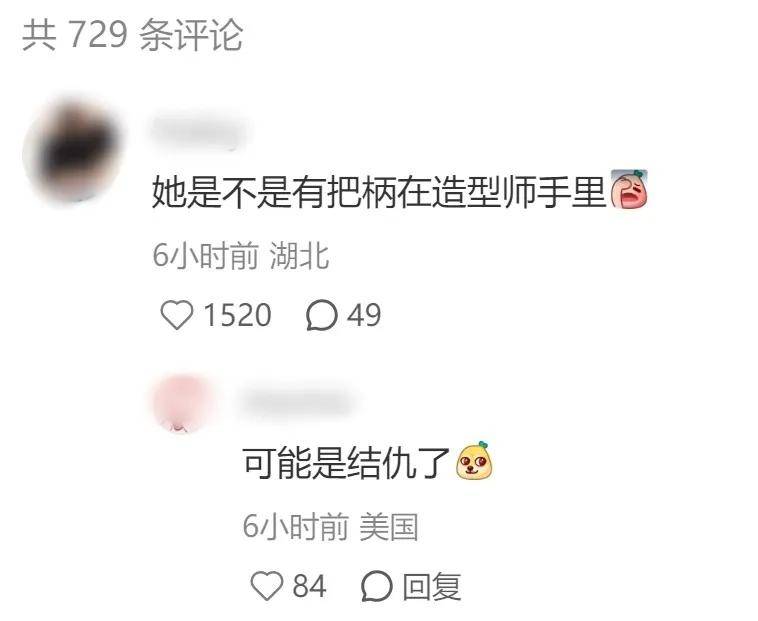Open the first commenter's blurred avatar
The height and width of the screenshot is (621, 758).
click(x=73, y=149)
